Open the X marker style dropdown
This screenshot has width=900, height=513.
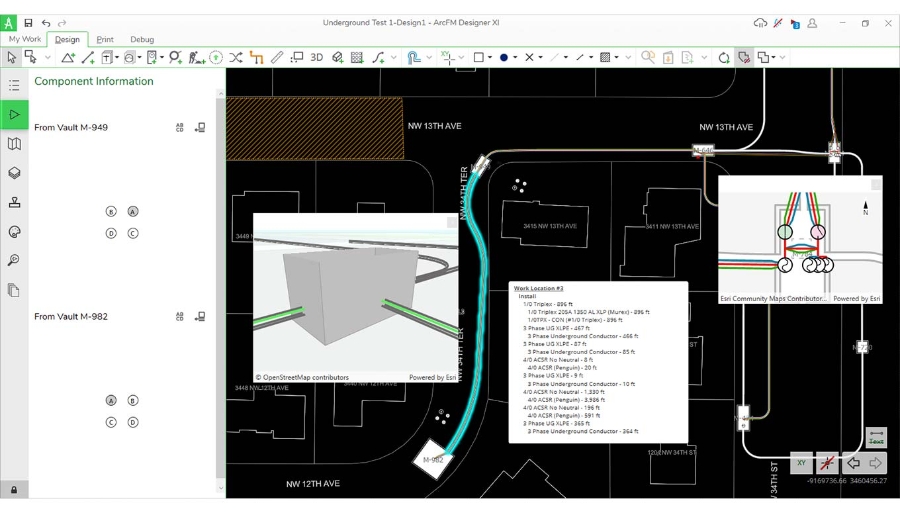point(541,58)
